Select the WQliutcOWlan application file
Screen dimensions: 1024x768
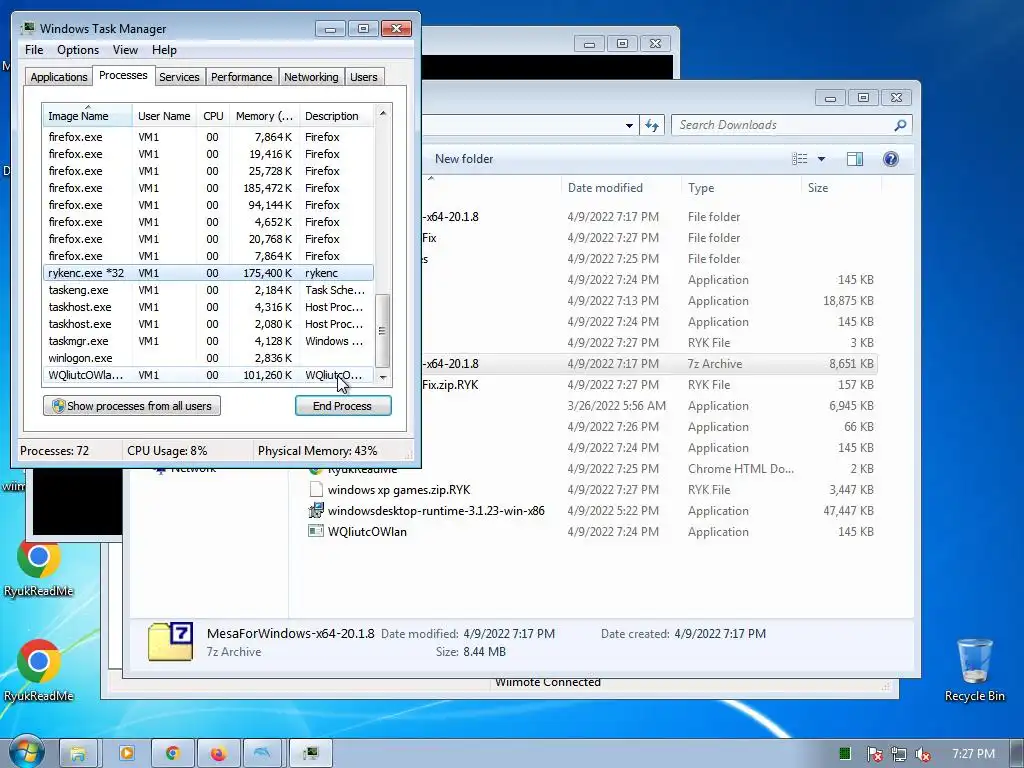click(x=591, y=532)
